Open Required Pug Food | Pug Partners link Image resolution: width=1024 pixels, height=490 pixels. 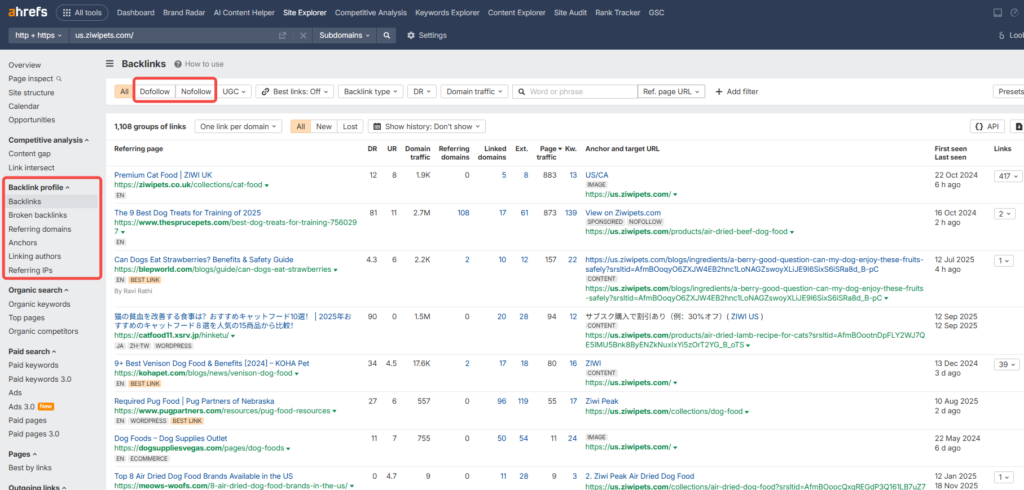(x=194, y=401)
